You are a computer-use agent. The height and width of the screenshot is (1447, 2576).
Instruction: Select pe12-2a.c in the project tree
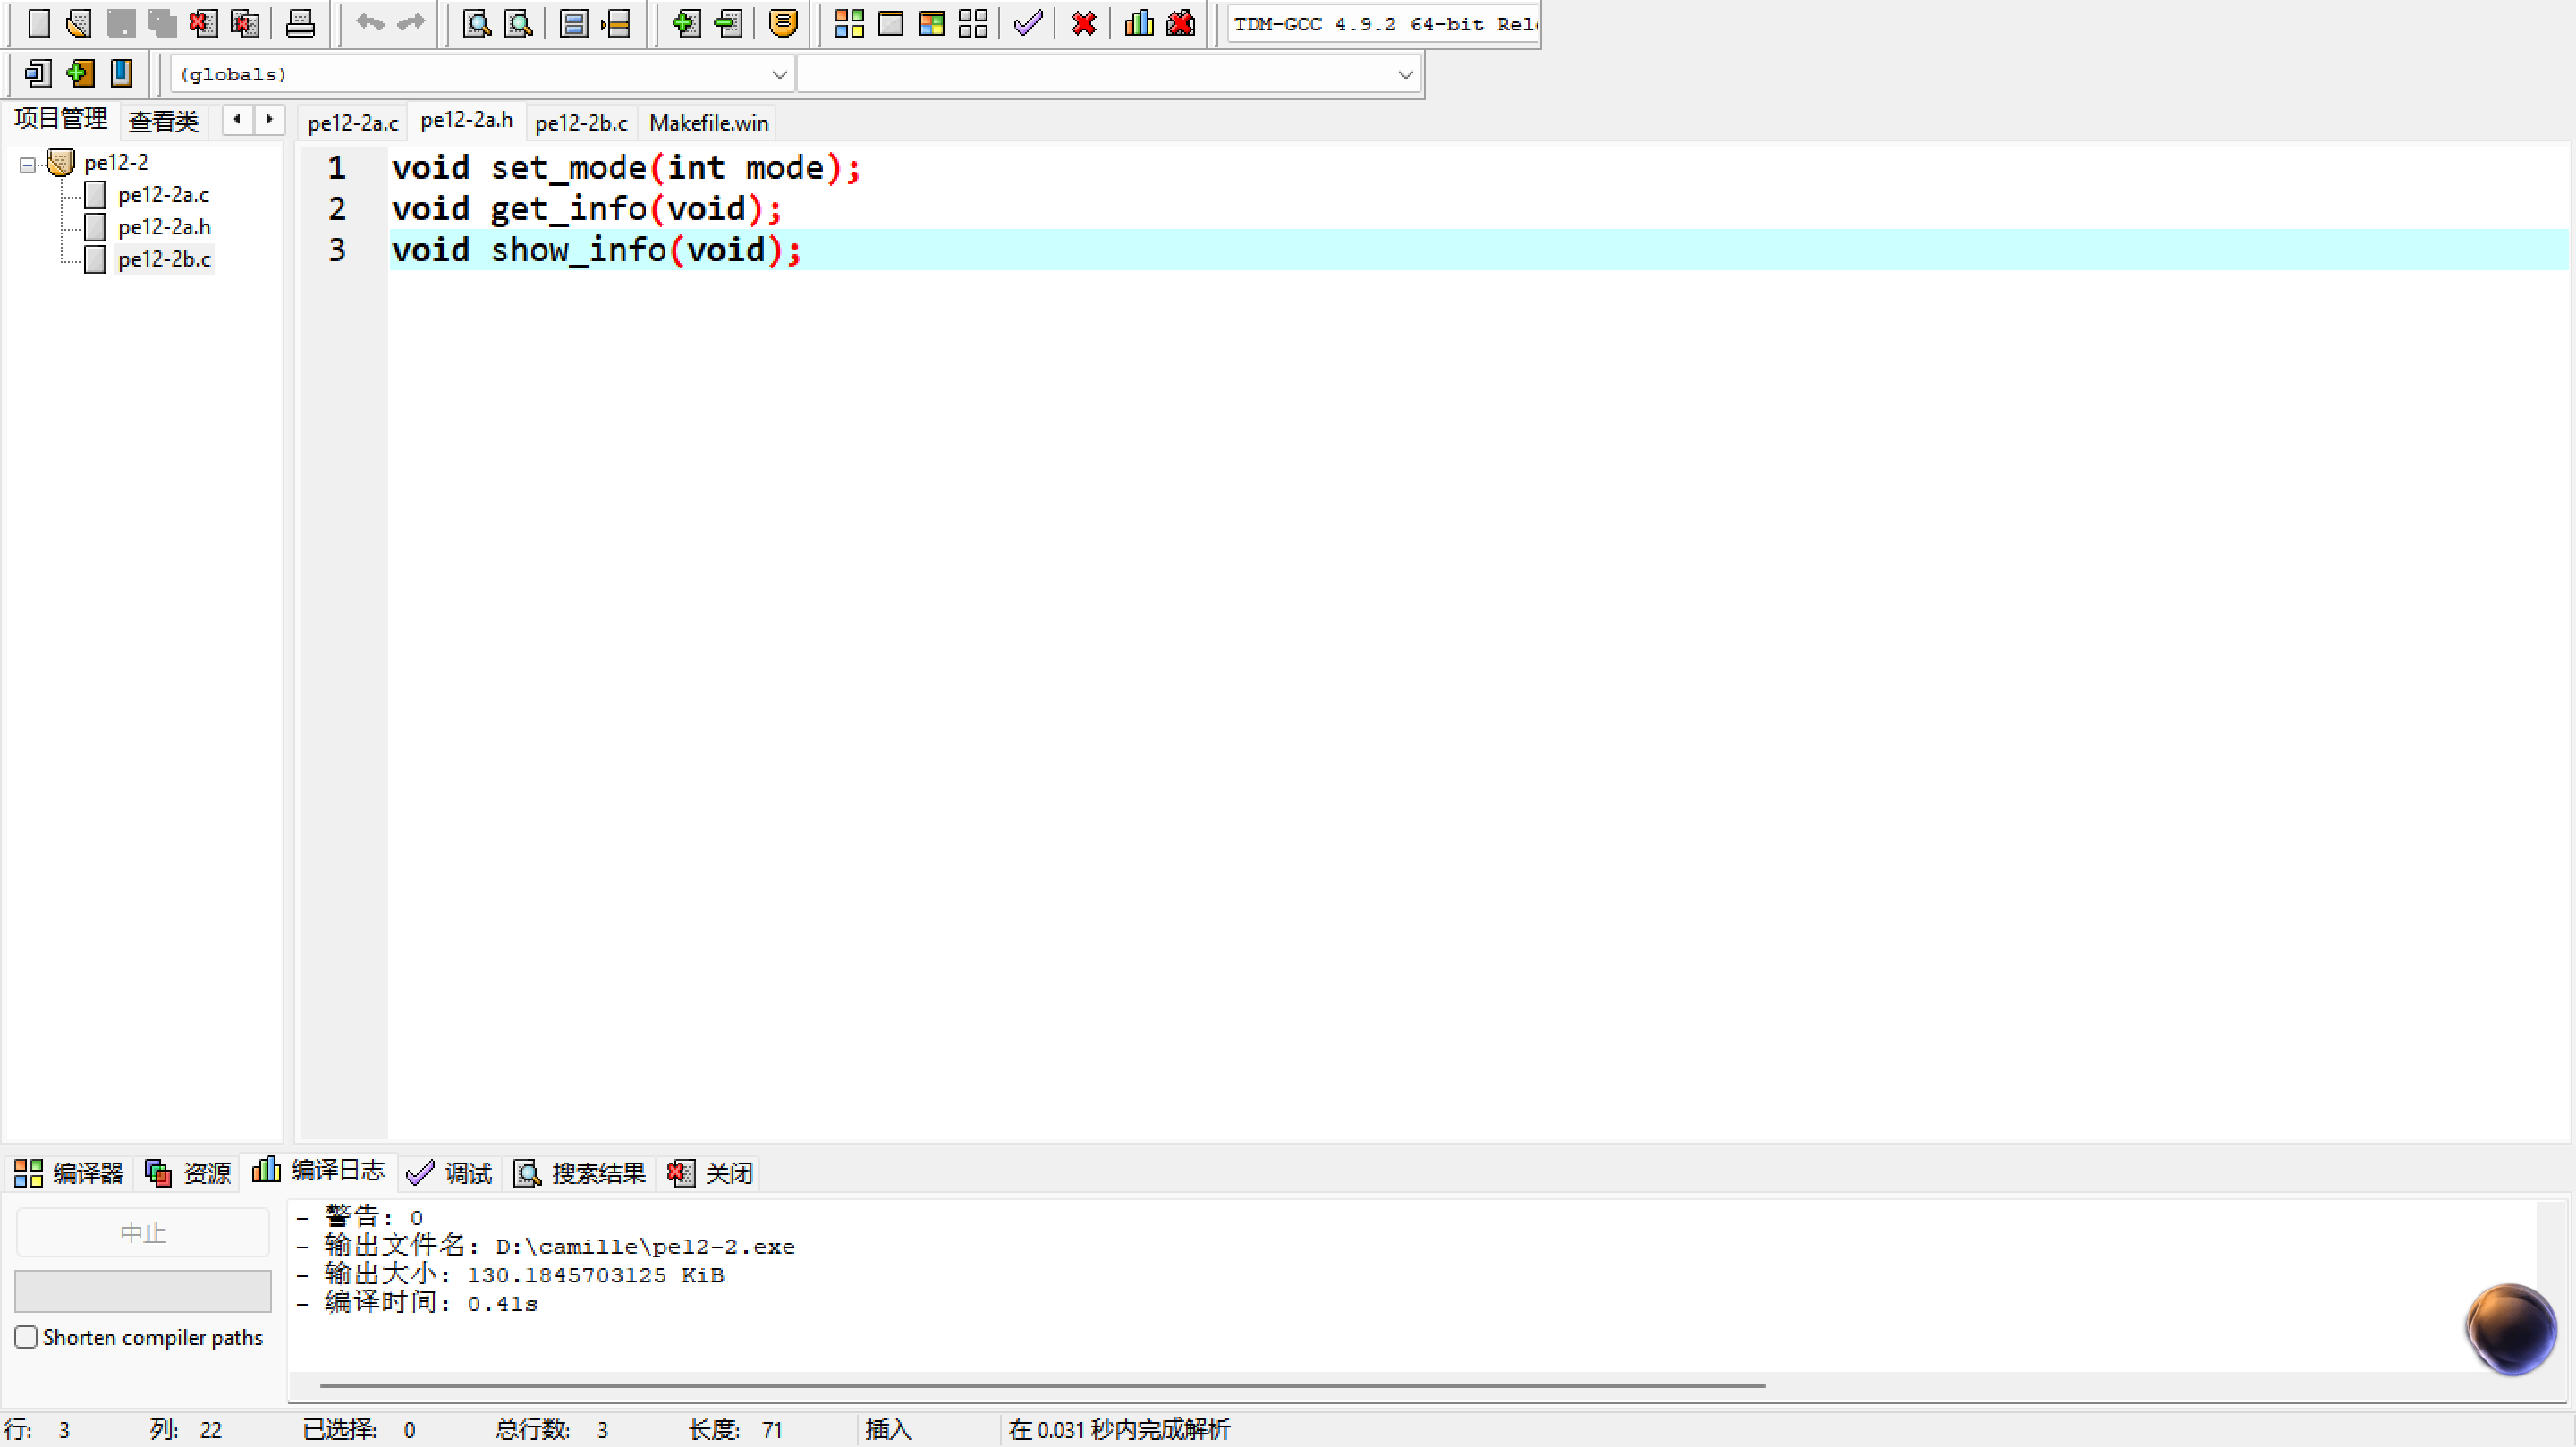pos(163,195)
